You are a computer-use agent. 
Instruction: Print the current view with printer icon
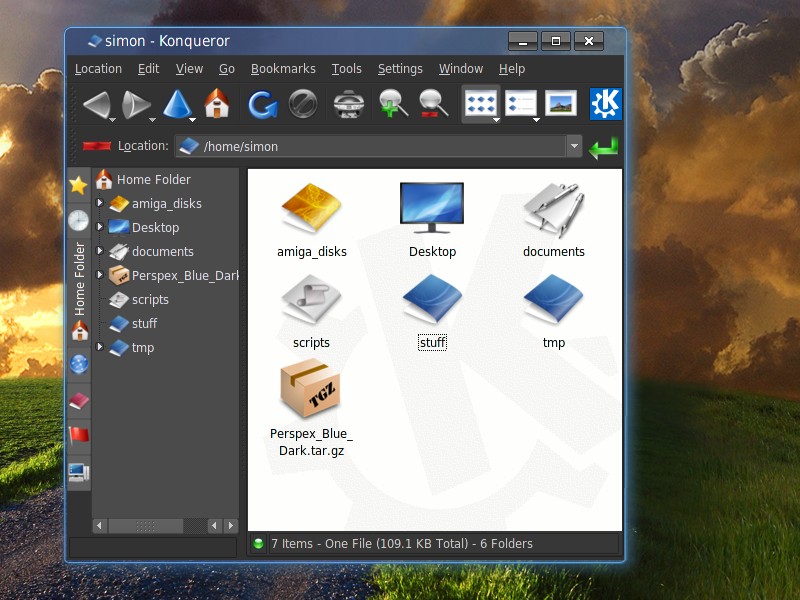[348, 104]
